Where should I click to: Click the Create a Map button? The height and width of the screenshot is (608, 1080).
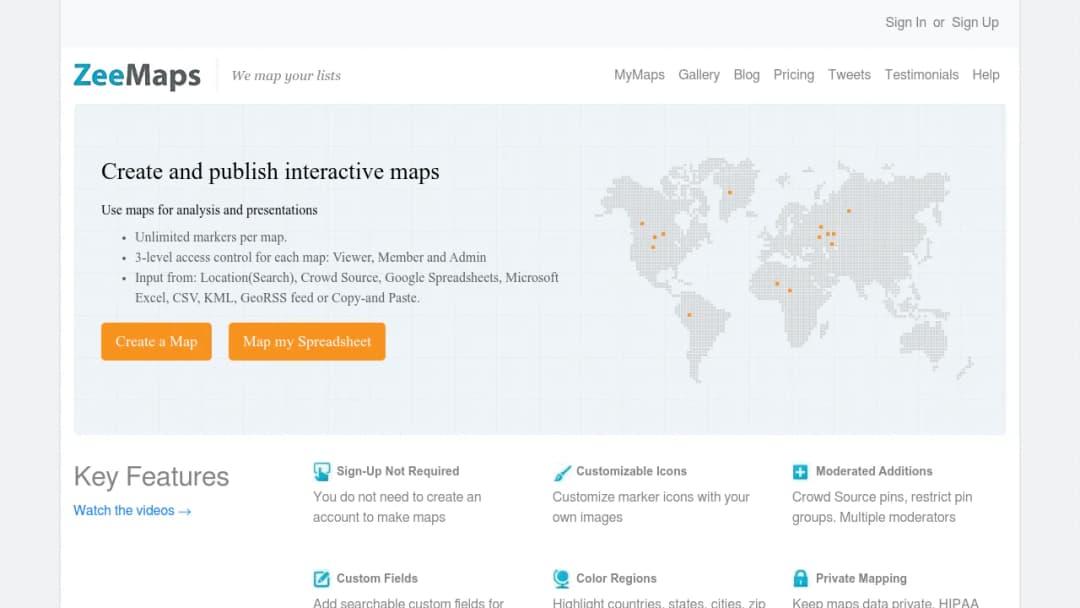click(x=156, y=342)
